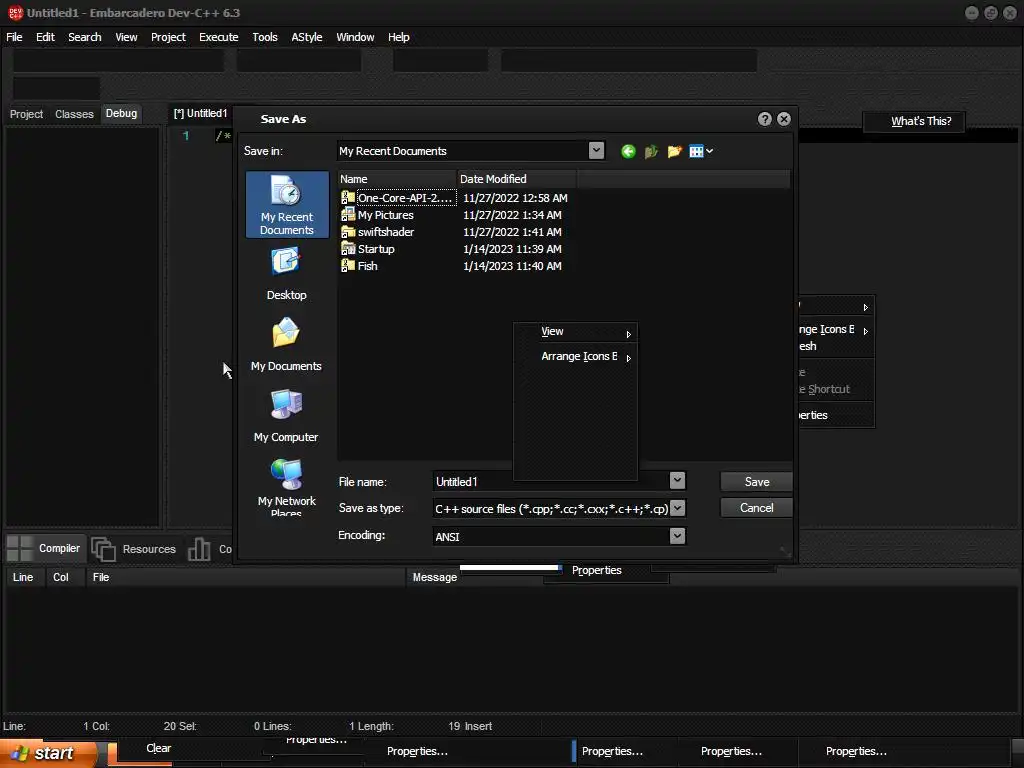
Task: Click the Save As help question icon
Action: coord(765,119)
